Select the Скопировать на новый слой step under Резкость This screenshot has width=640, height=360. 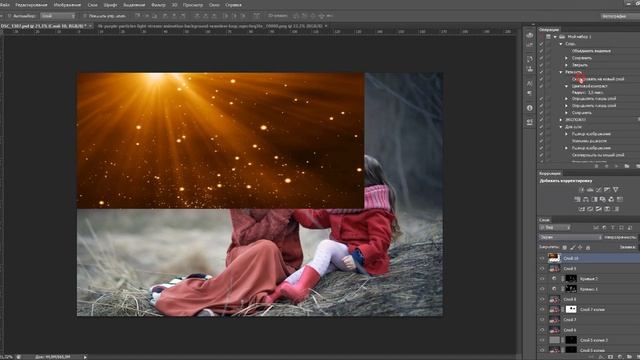pos(598,79)
